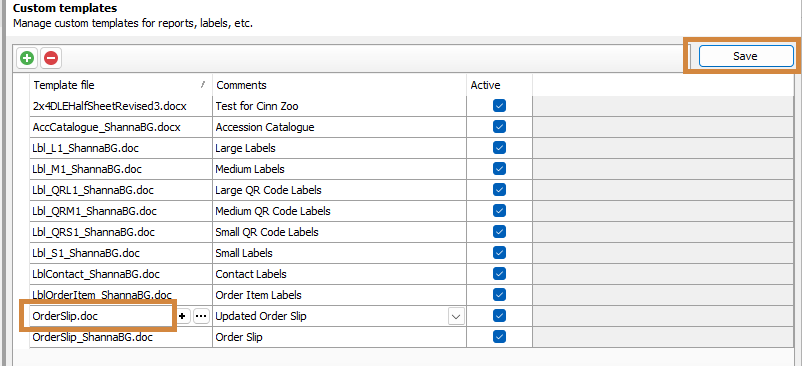Image resolution: width=802 pixels, height=366 pixels.
Task: Uncheck Active for Small QR Code Labels
Action: (x=499, y=232)
